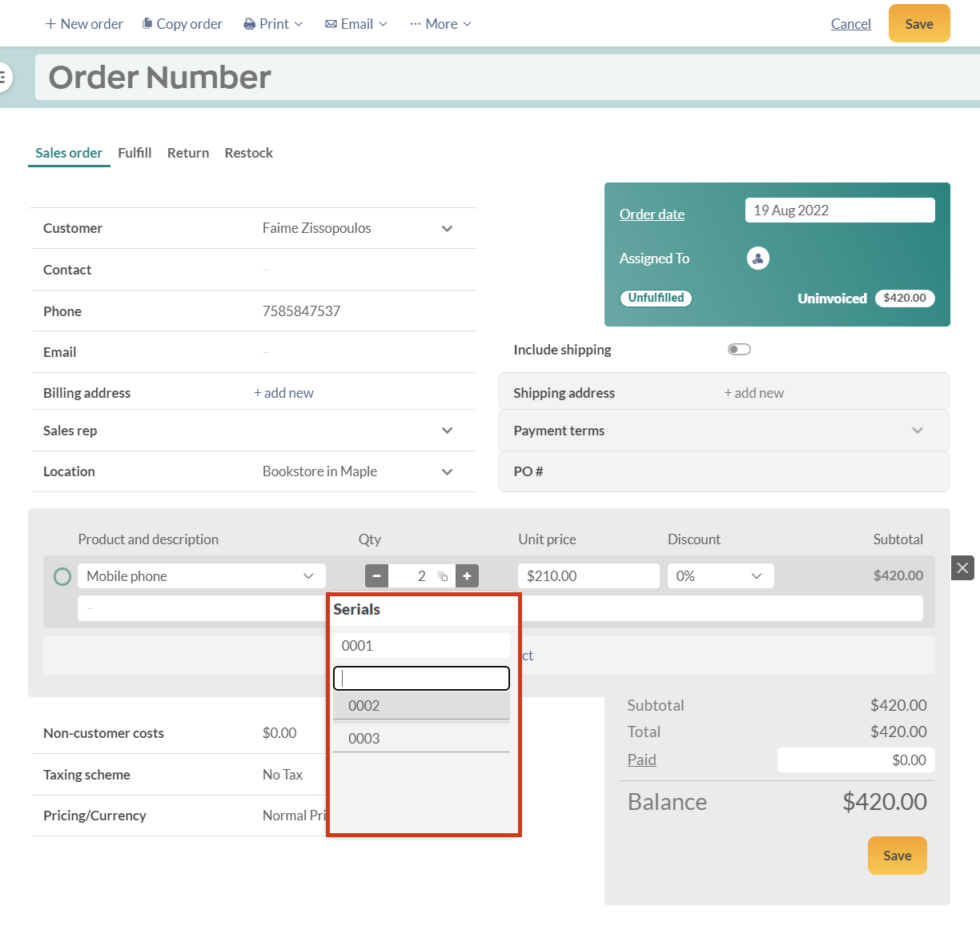Screen dimensions: 980x934
Task: Switch to the Fulfill tab
Action: click(134, 152)
